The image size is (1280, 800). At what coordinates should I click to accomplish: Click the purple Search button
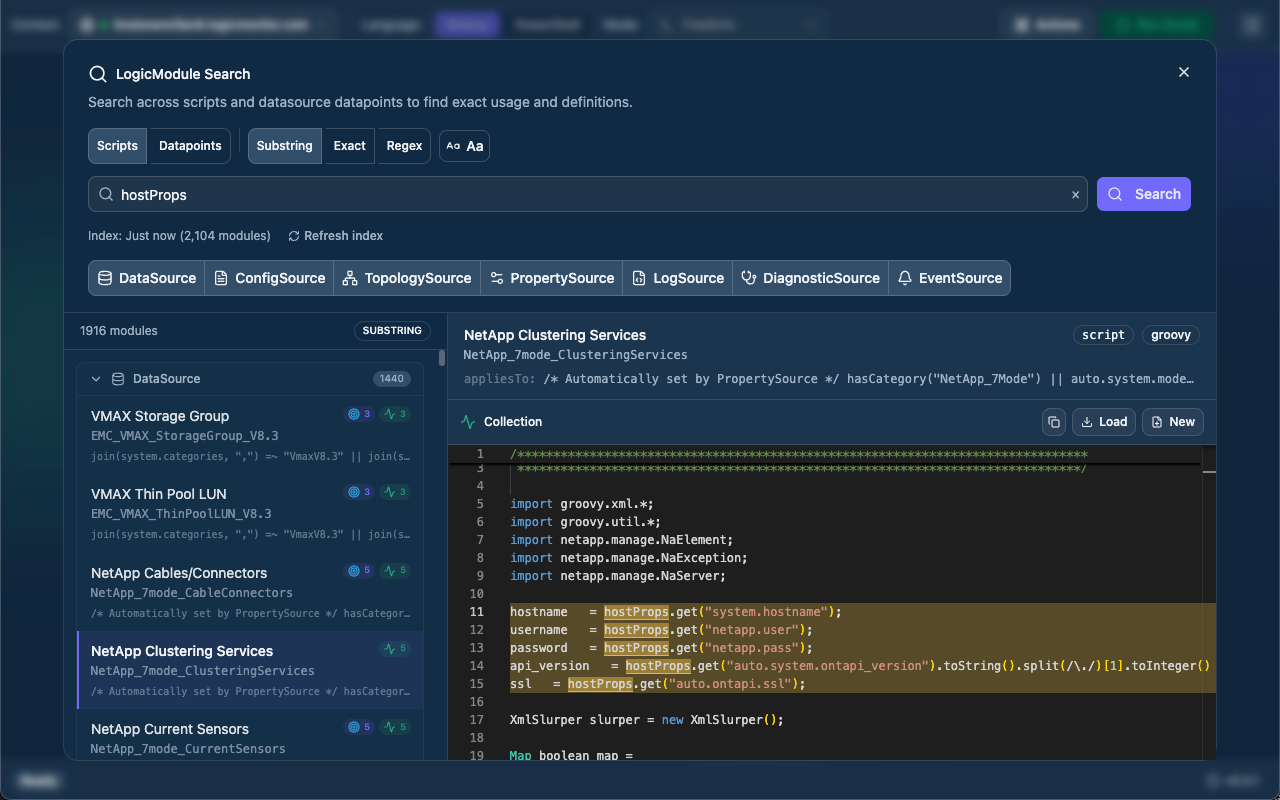point(1144,194)
